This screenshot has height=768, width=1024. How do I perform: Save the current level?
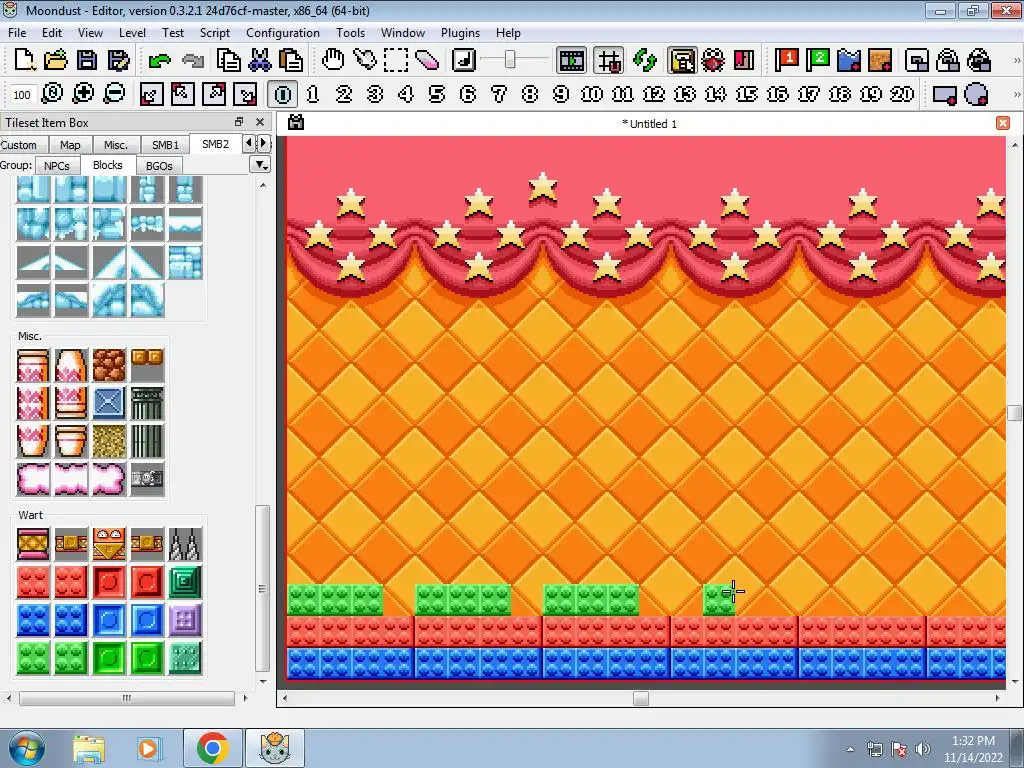(87, 60)
